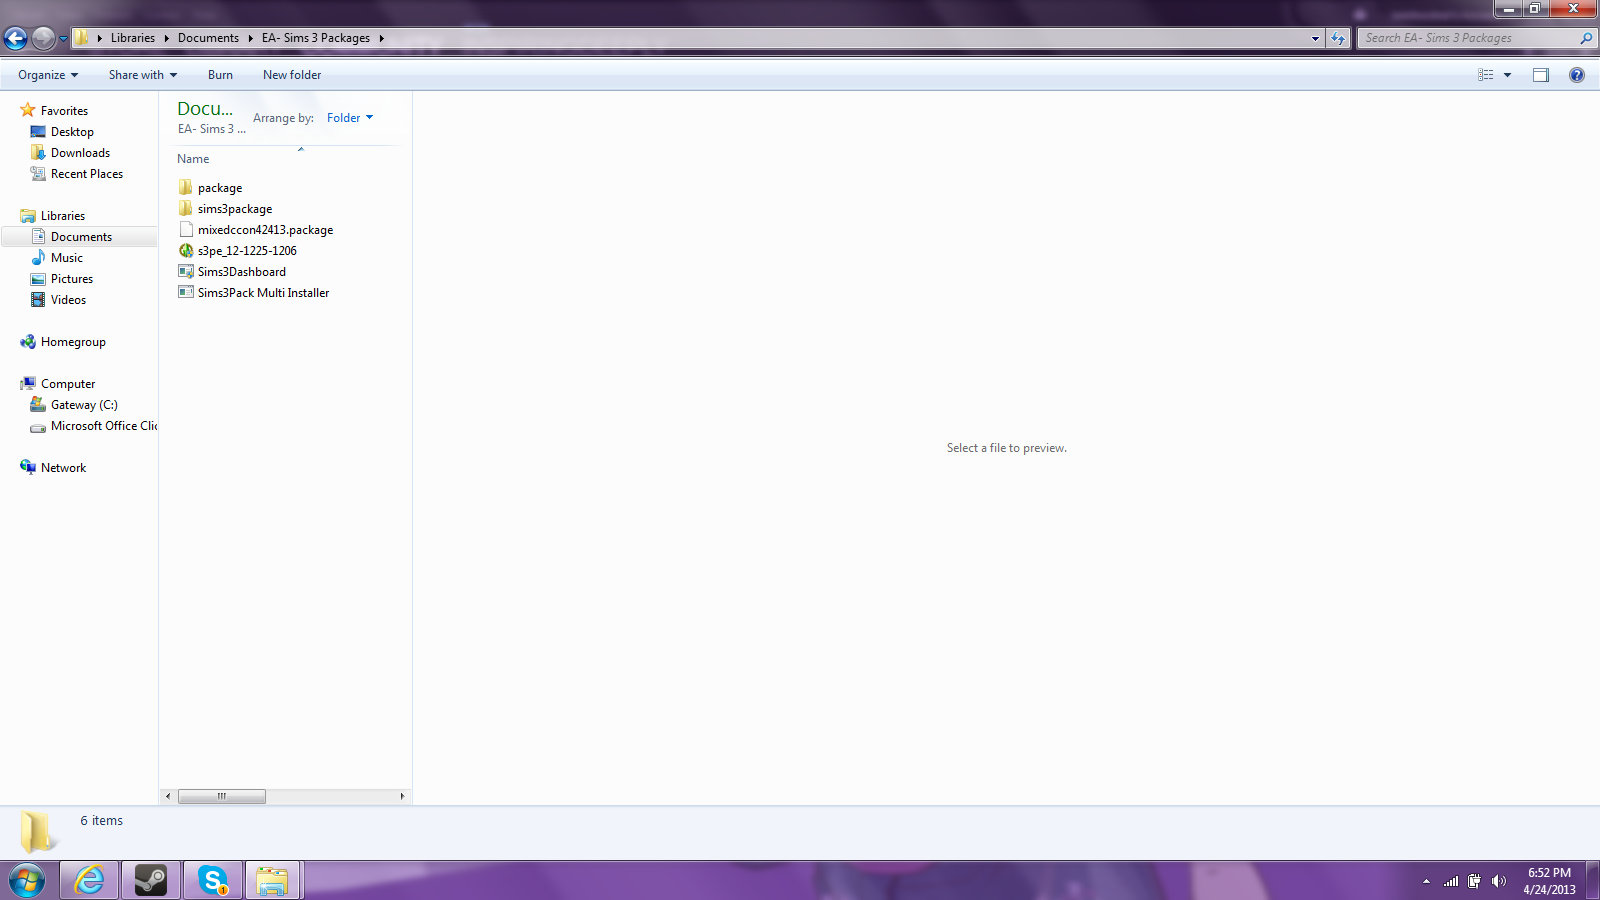Open Gateway (C:) drive
Image resolution: width=1600 pixels, height=900 pixels.
click(84, 405)
